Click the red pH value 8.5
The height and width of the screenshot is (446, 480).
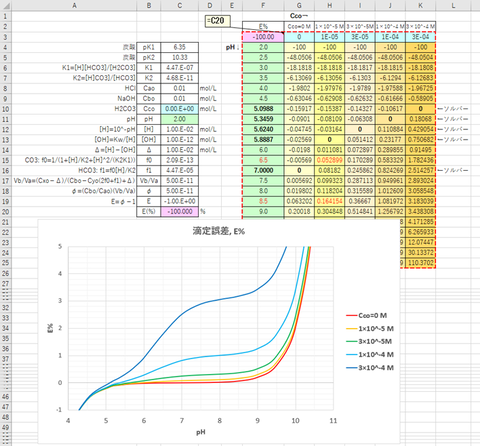pyautogui.click(x=263, y=201)
